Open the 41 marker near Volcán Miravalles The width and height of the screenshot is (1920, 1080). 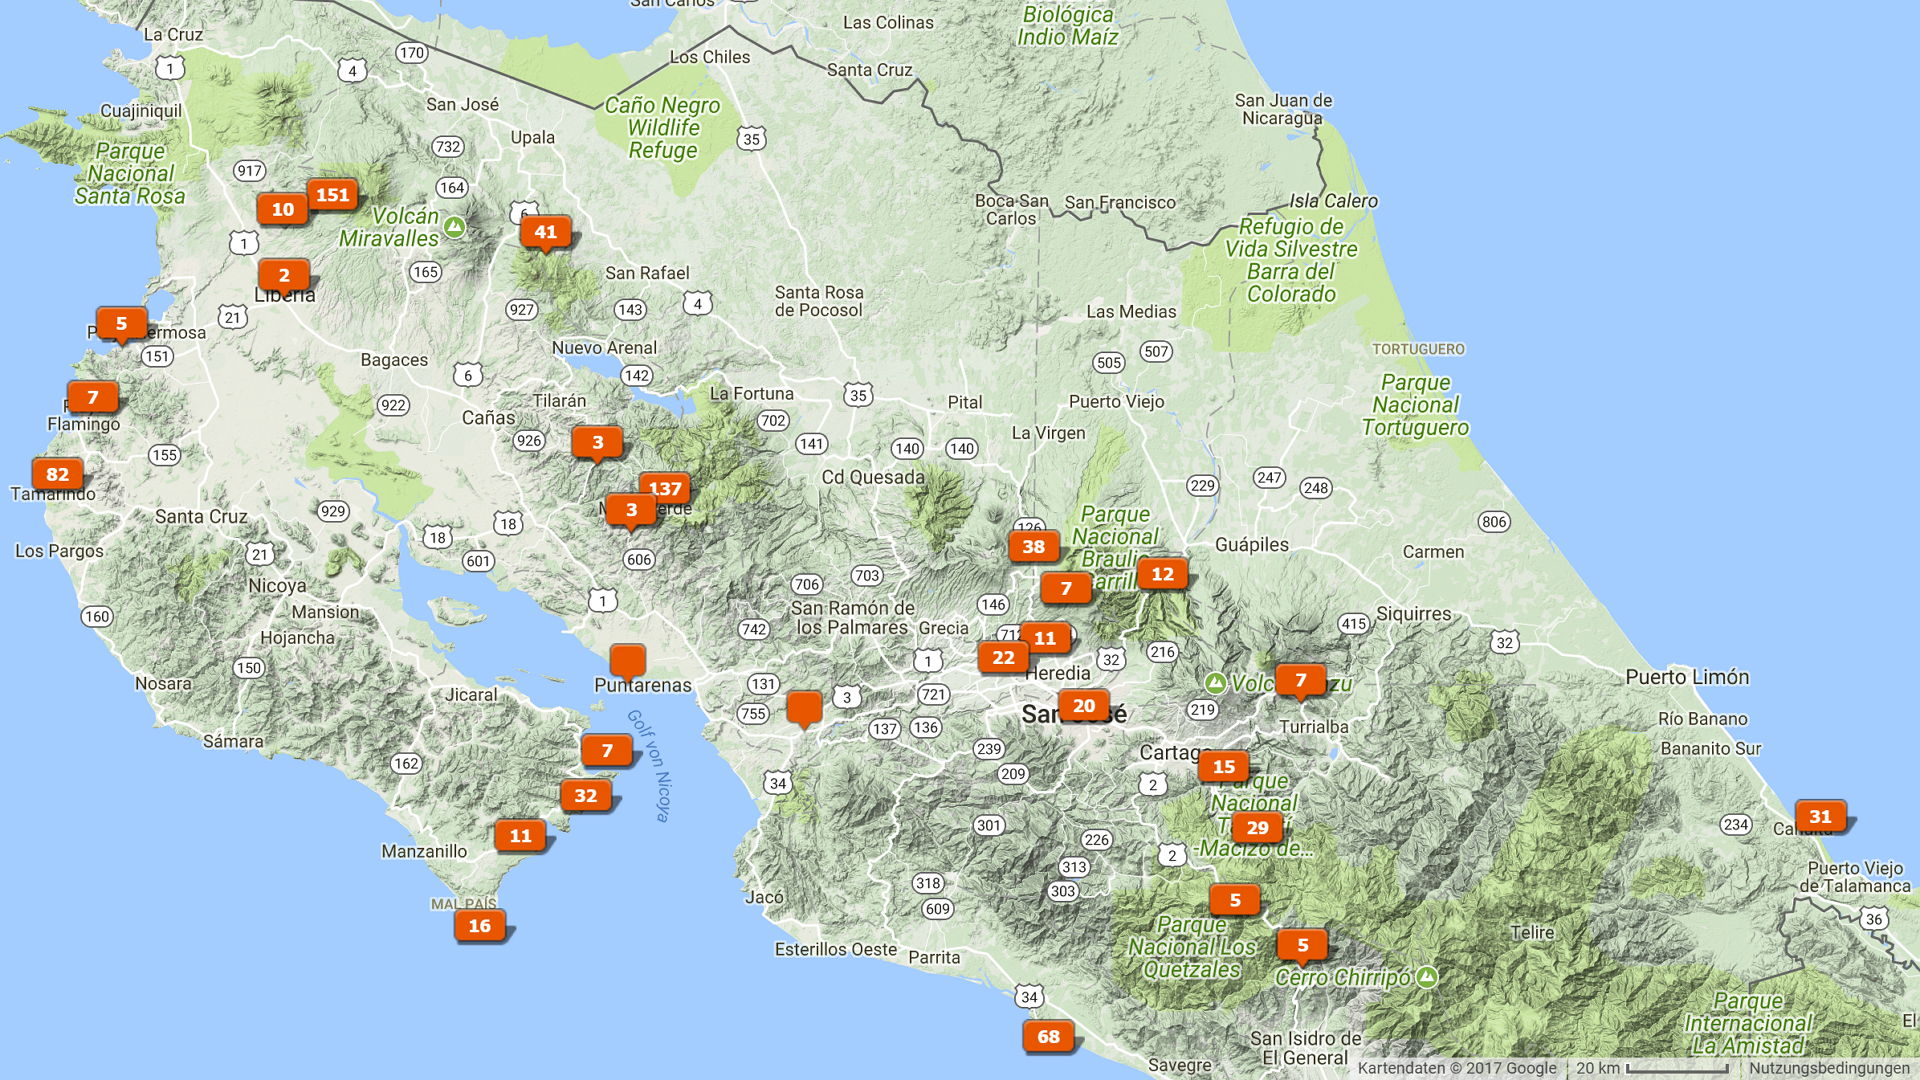click(x=545, y=232)
